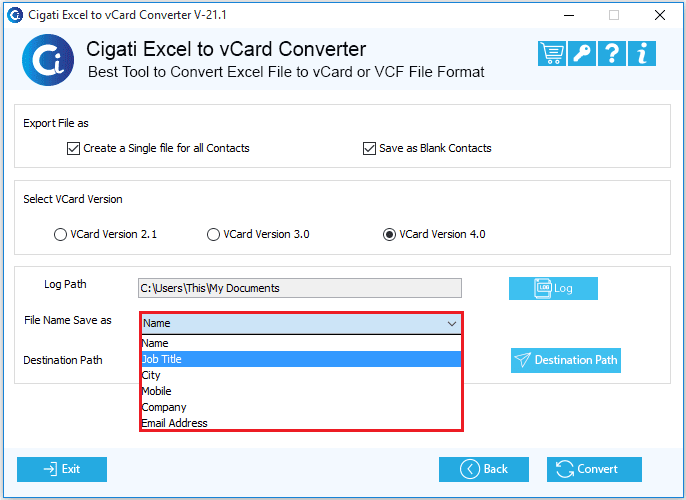Collapse the File Name Save as dropdown

tap(452, 324)
